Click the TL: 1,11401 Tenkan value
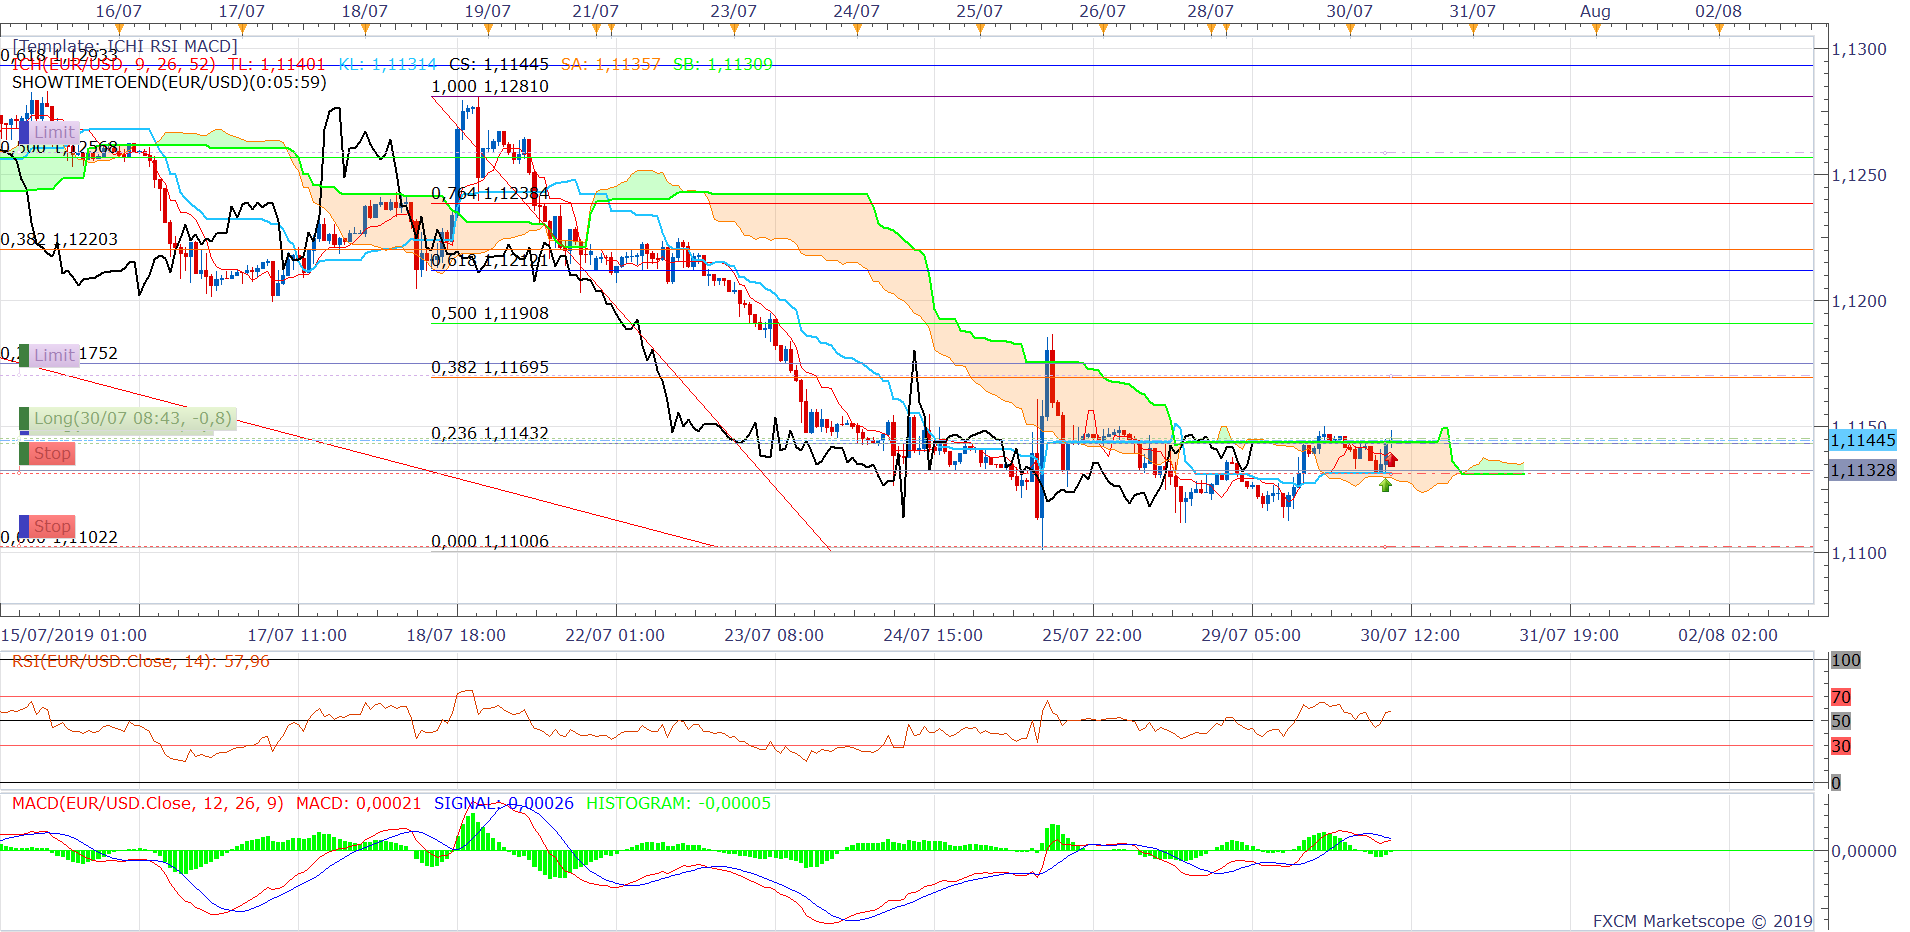The height and width of the screenshot is (932, 1910). click(x=277, y=64)
